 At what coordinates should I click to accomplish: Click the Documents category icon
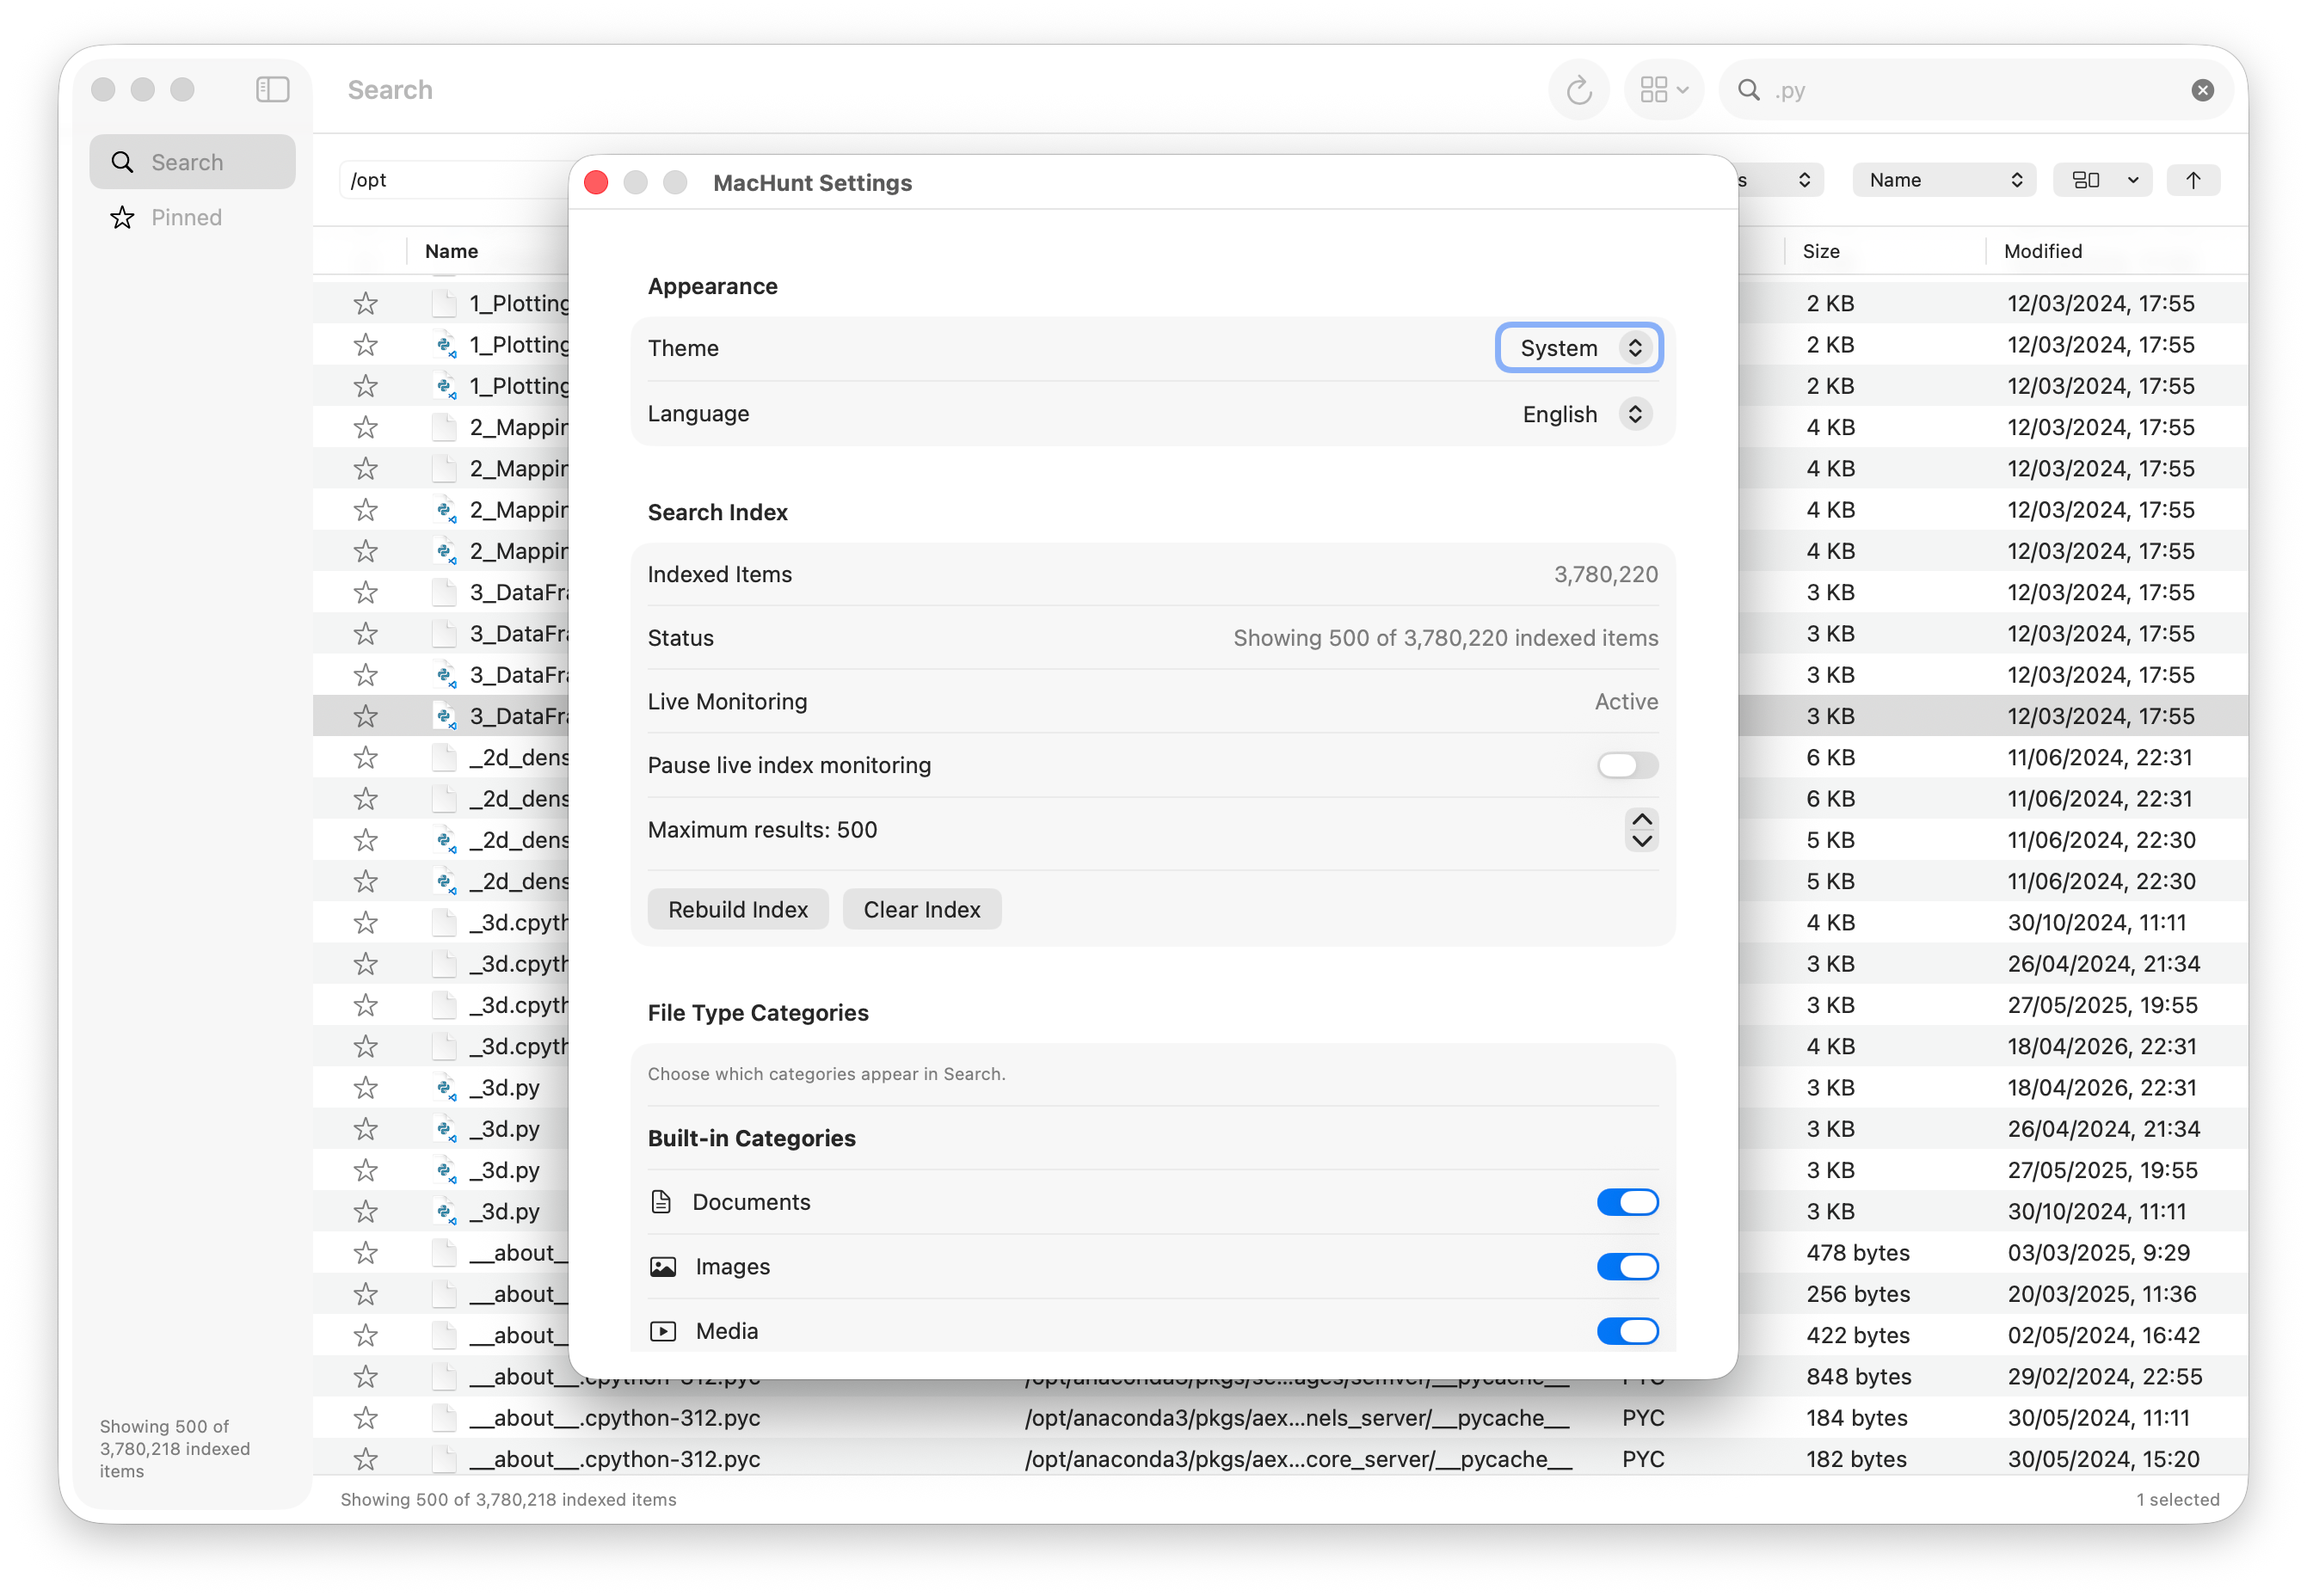[661, 1202]
